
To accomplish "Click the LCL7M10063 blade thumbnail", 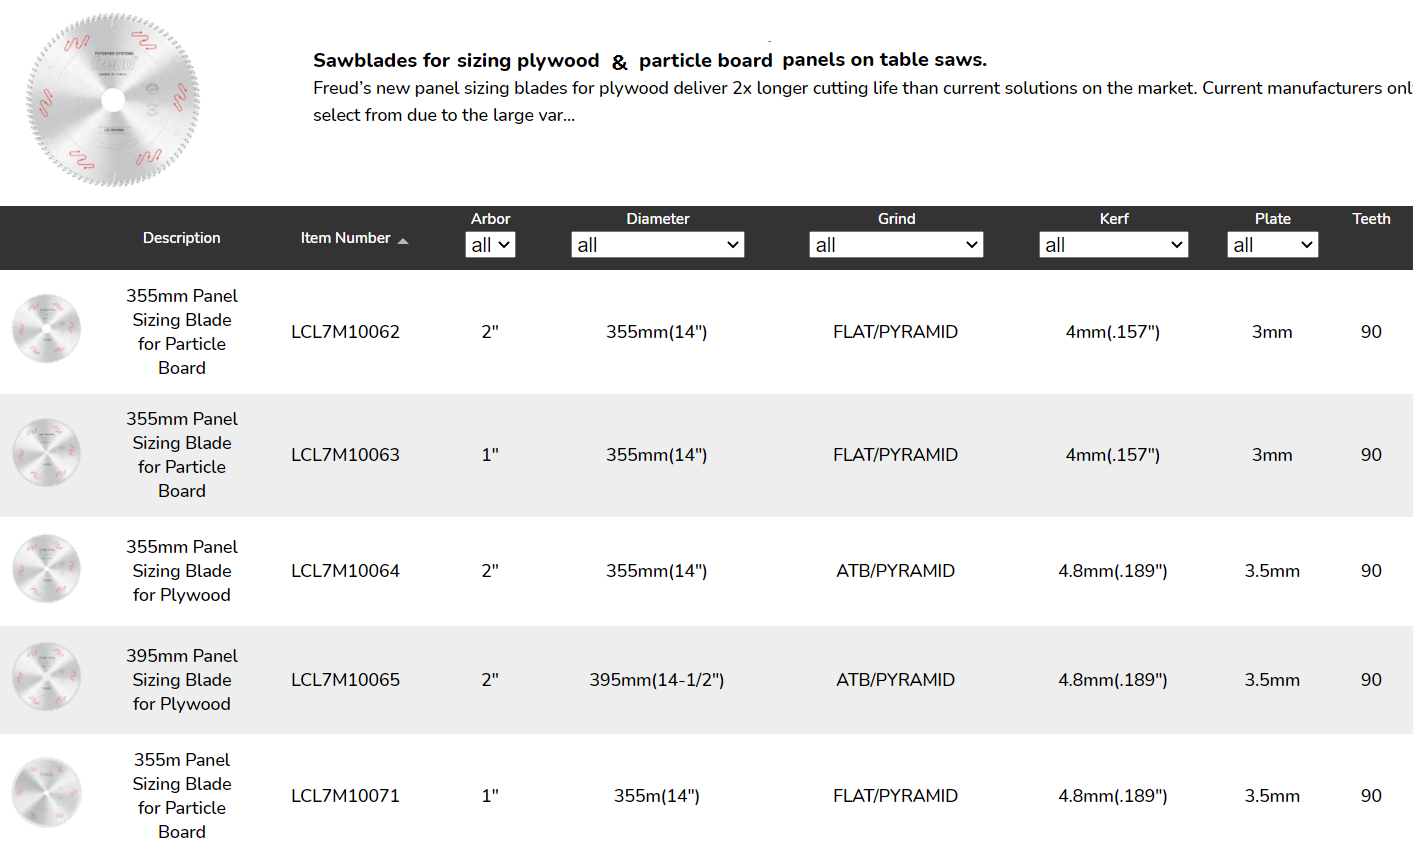I will coord(46,452).
